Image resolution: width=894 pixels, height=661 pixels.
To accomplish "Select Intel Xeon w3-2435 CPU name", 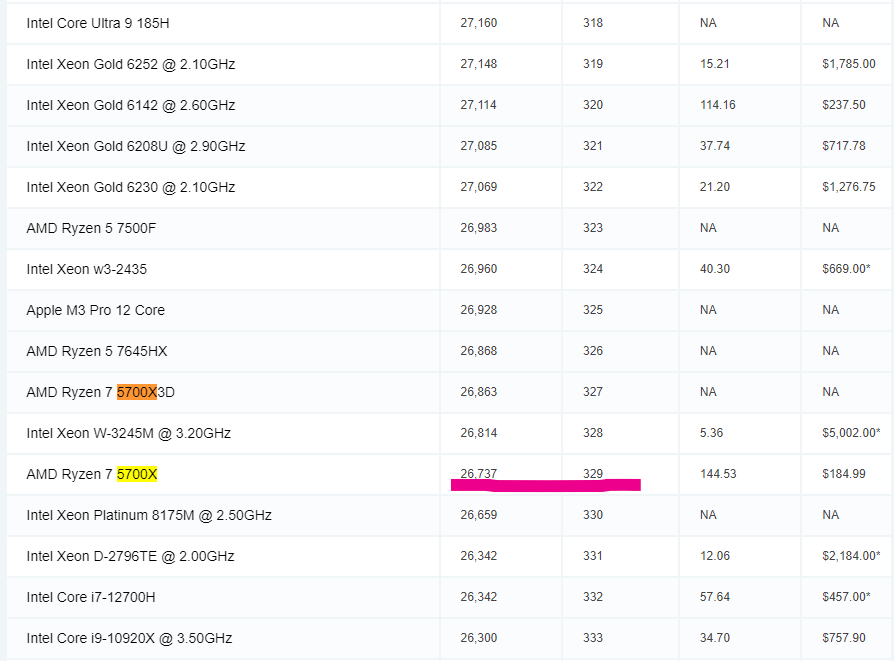I will (86, 269).
